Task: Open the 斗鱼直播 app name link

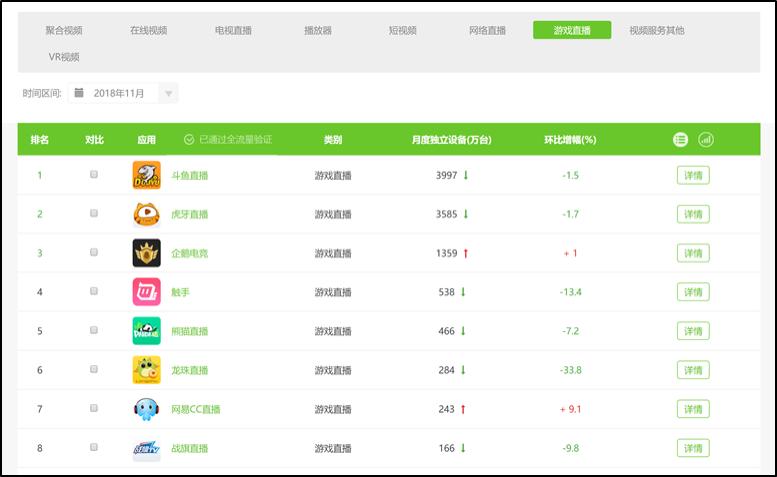Action: click(x=189, y=175)
